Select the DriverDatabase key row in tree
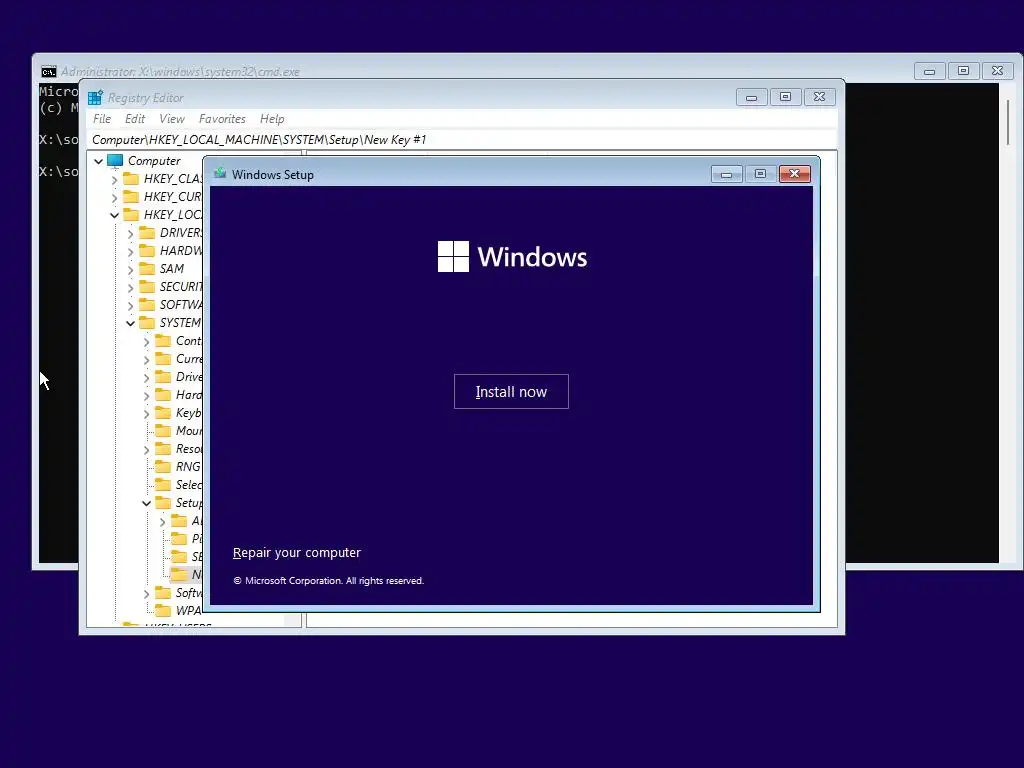 pos(179,377)
